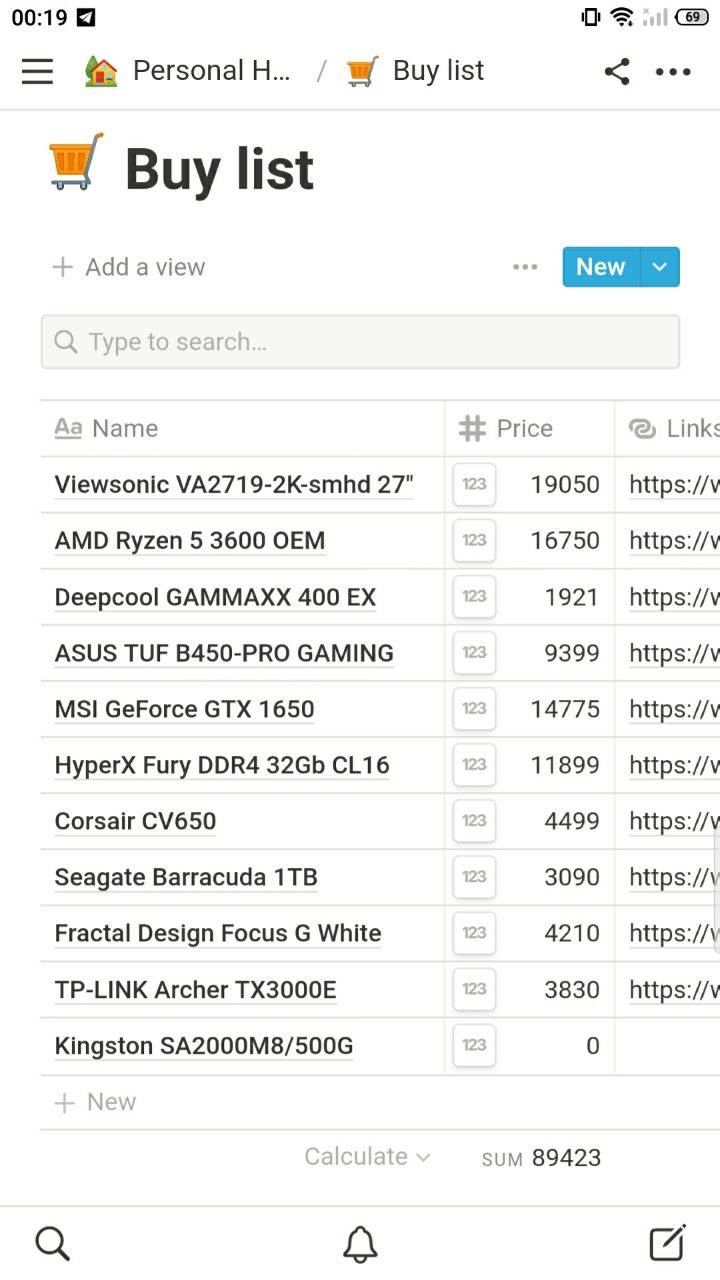Viewport: 720px width, 1280px height.
Task: Click the blue New button
Action: click(601, 267)
